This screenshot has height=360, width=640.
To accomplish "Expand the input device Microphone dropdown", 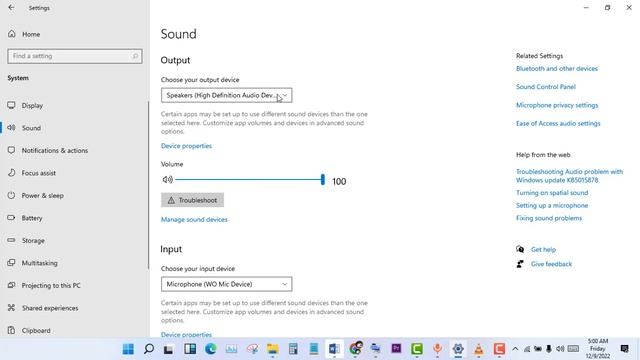I will (x=227, y=284).
